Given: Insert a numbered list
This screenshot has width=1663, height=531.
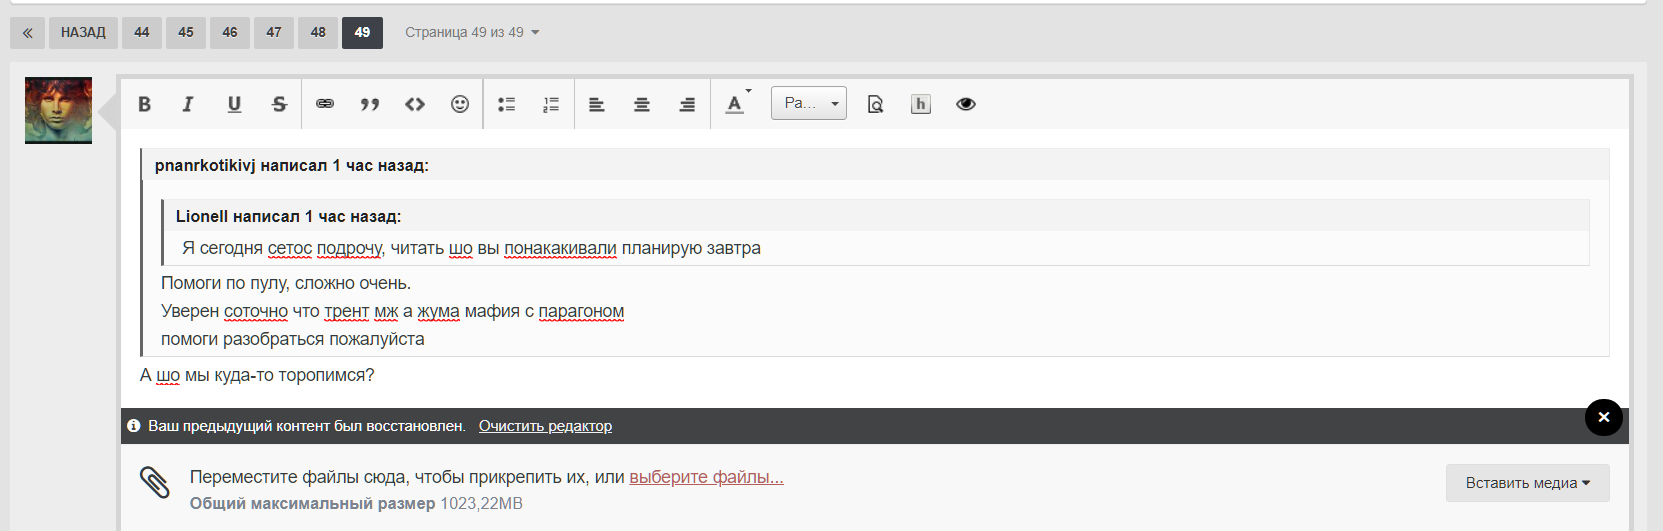Looking at the screenshot, I should coord(551,104).
